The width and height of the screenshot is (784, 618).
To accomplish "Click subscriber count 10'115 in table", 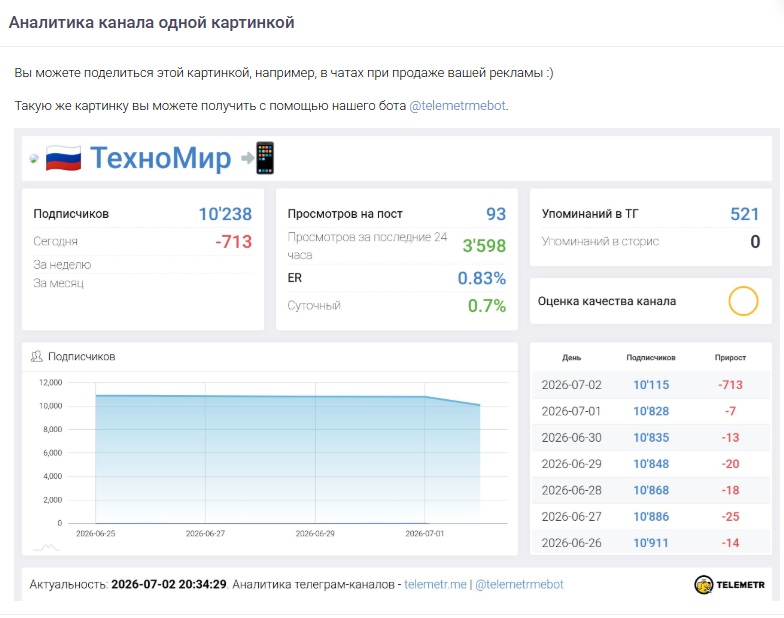I will (x=651, y=384).
